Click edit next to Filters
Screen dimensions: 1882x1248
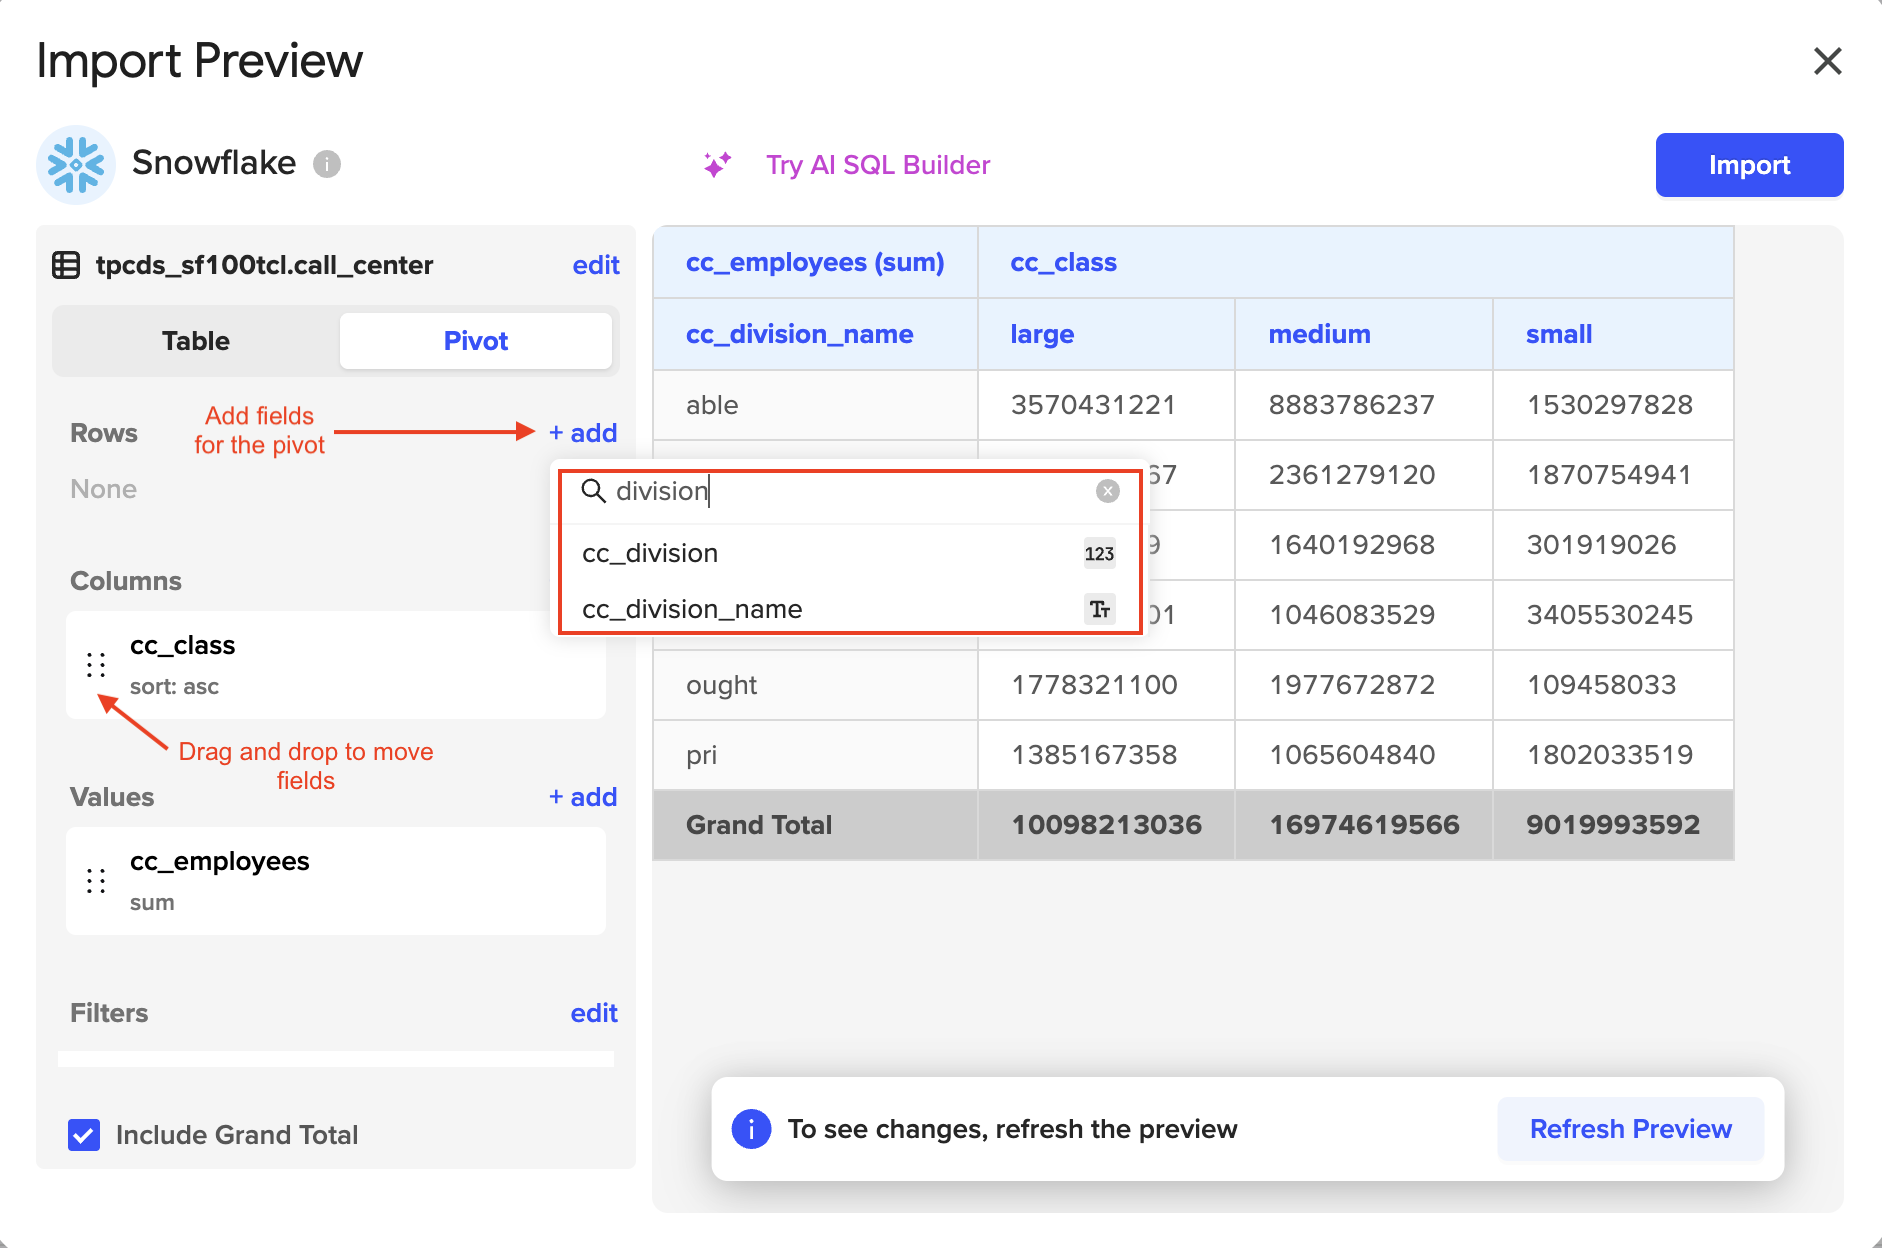tap(594, 1013)
